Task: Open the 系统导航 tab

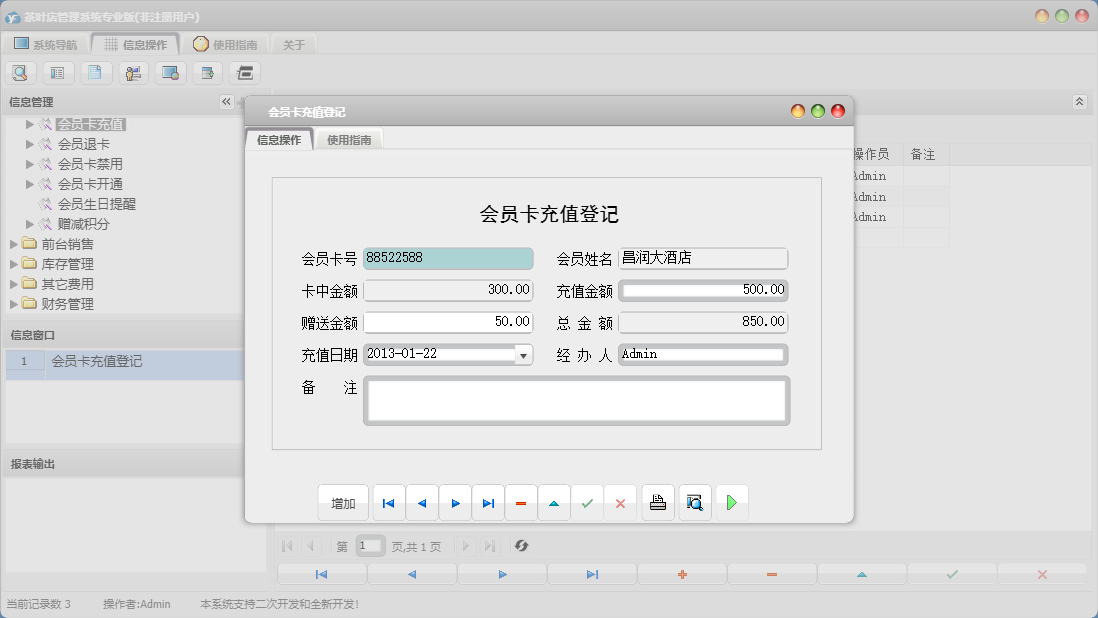Action: click(x=43, y=42)
